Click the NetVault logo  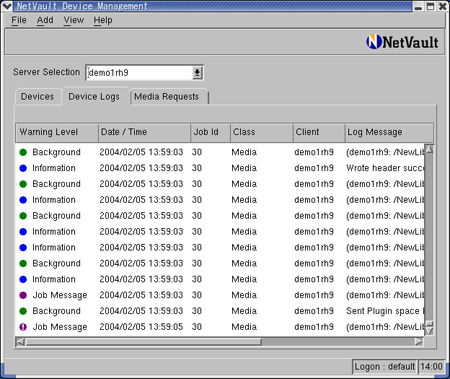click(402, 42)
